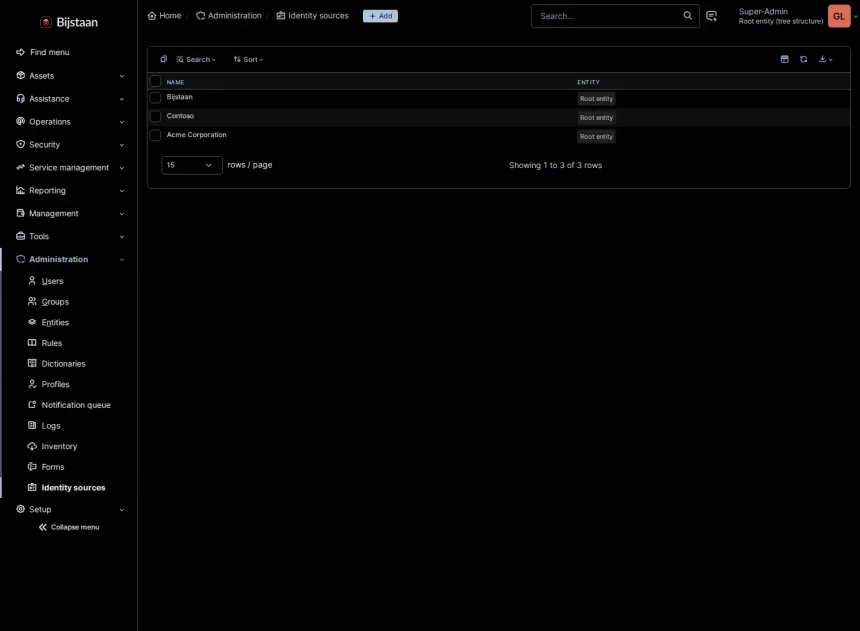Screen dimensions: 860x631
Task: Open the Search dropdown in toolbar
Action: pyautogui.click(x=196, y=59)
